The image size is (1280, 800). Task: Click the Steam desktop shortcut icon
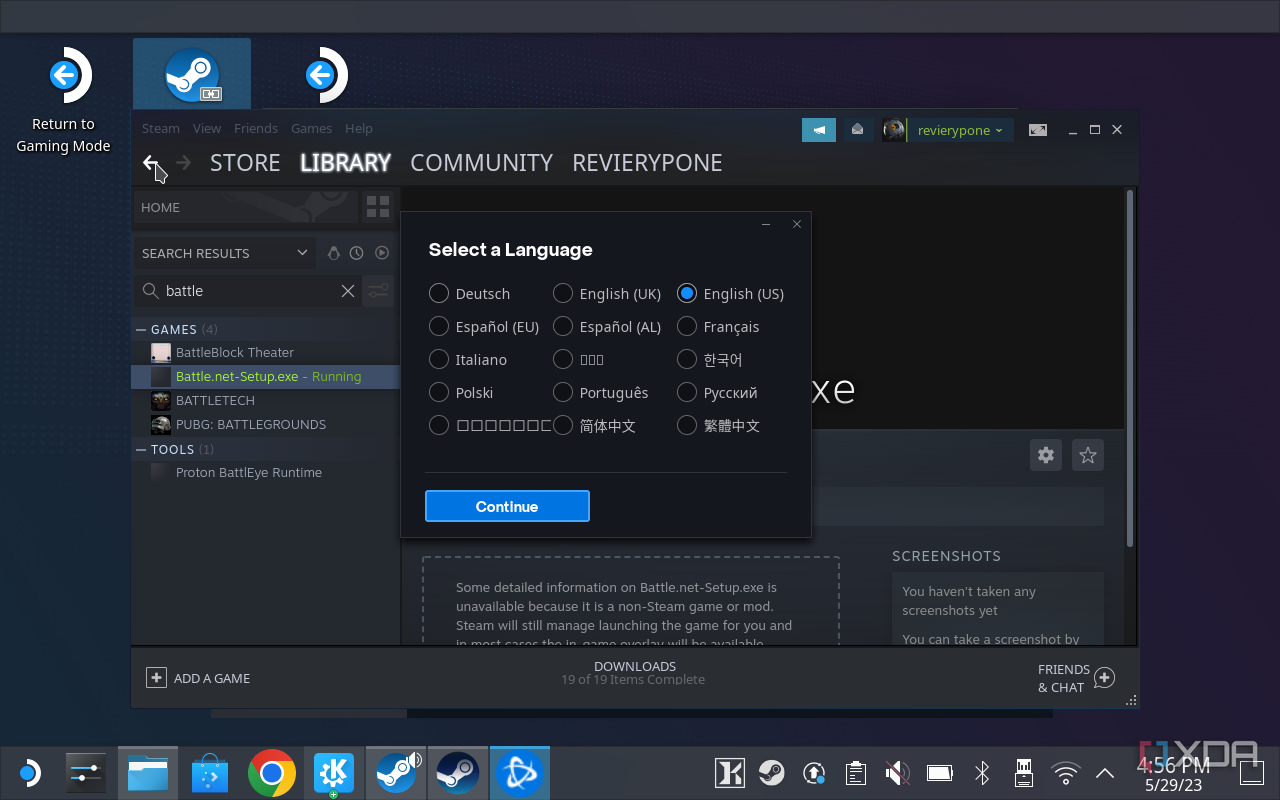(x=193, y=76)
